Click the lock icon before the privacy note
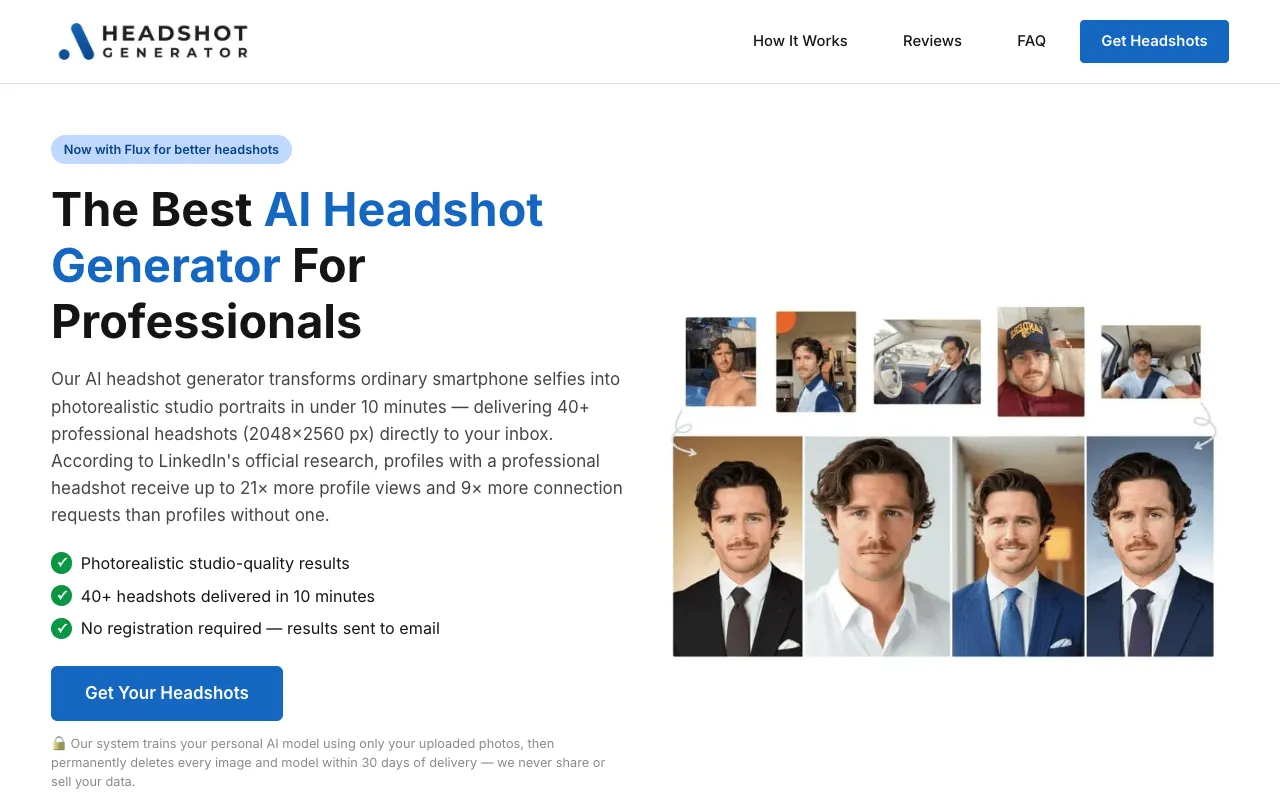The height and width of the screenshot is (800, 1280). (59, 743)
